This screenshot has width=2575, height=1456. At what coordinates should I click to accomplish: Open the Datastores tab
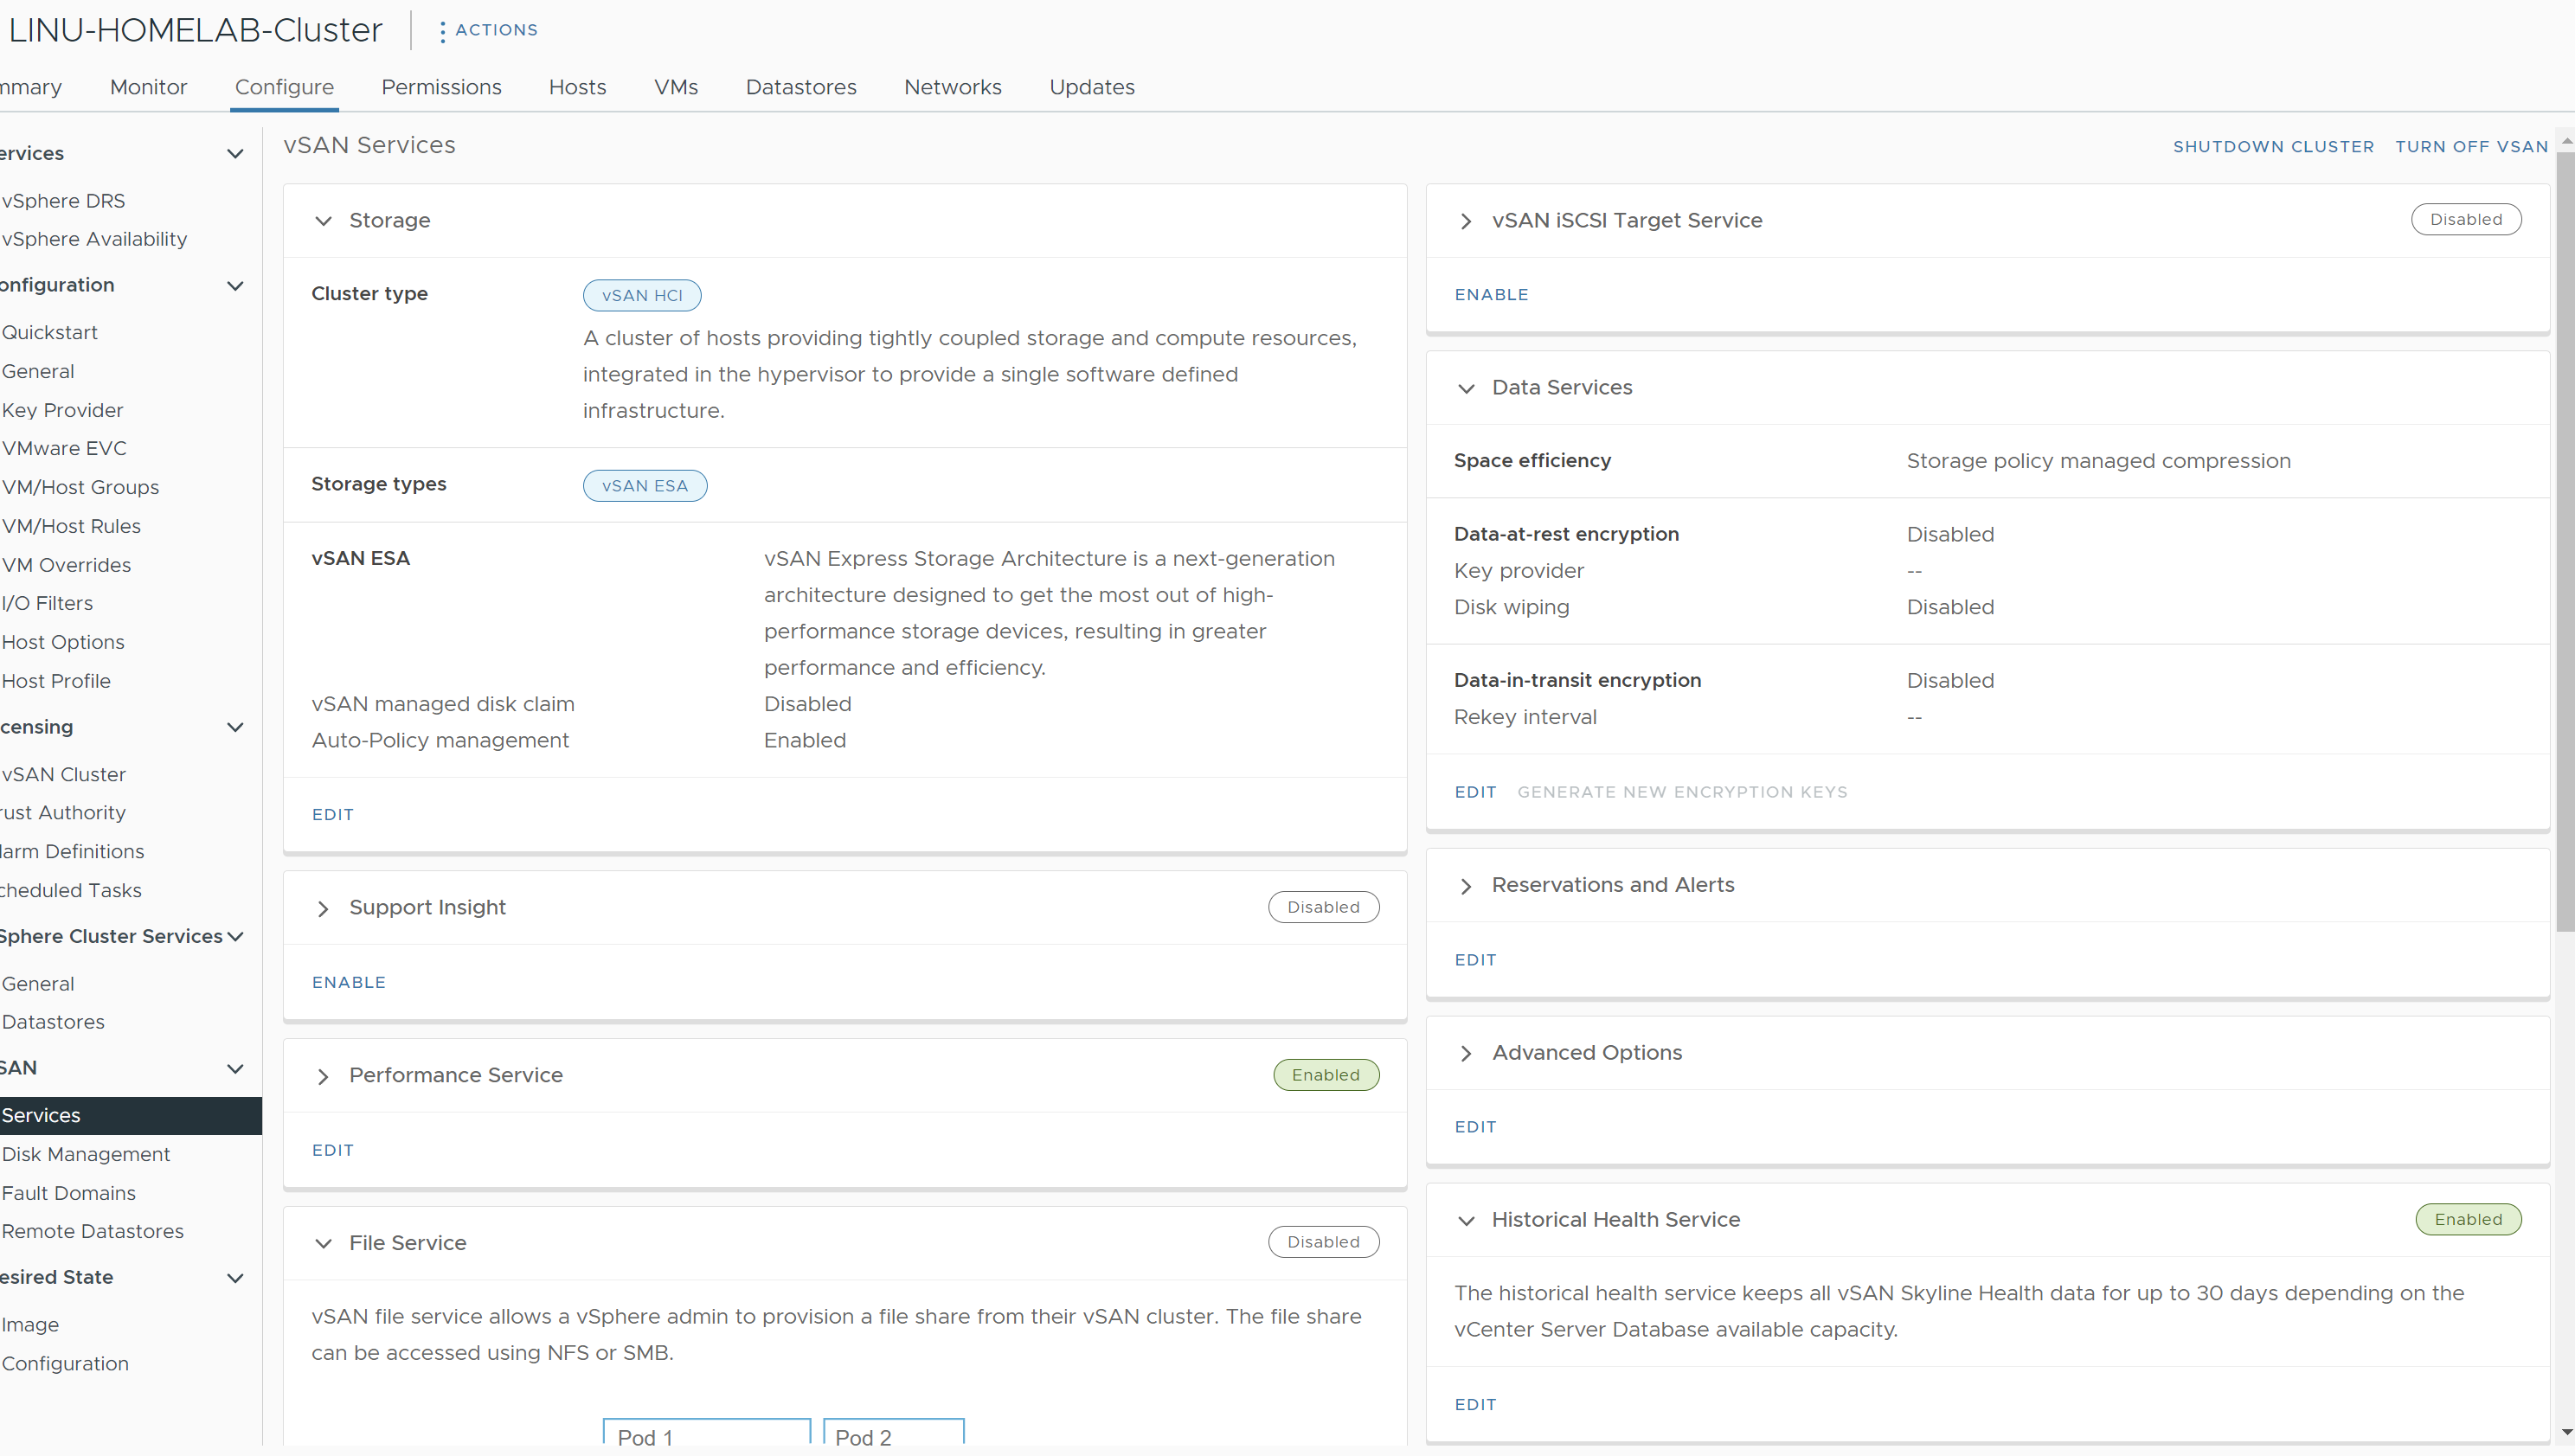[801, 87]
